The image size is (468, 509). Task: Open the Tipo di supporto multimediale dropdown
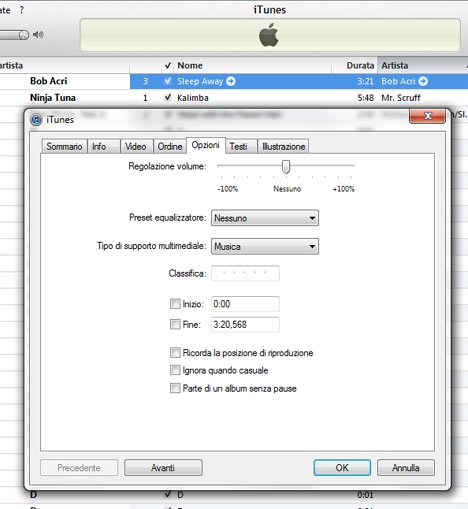point(265,246)
